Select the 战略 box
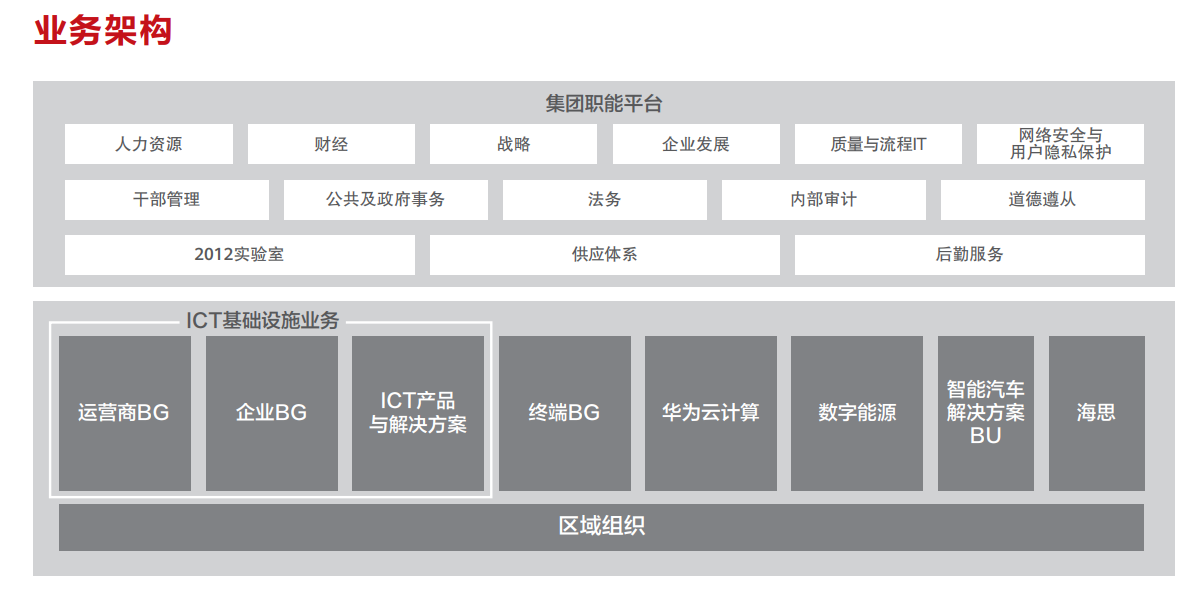This screenshot has height=590, width=1185. point(514,144)
